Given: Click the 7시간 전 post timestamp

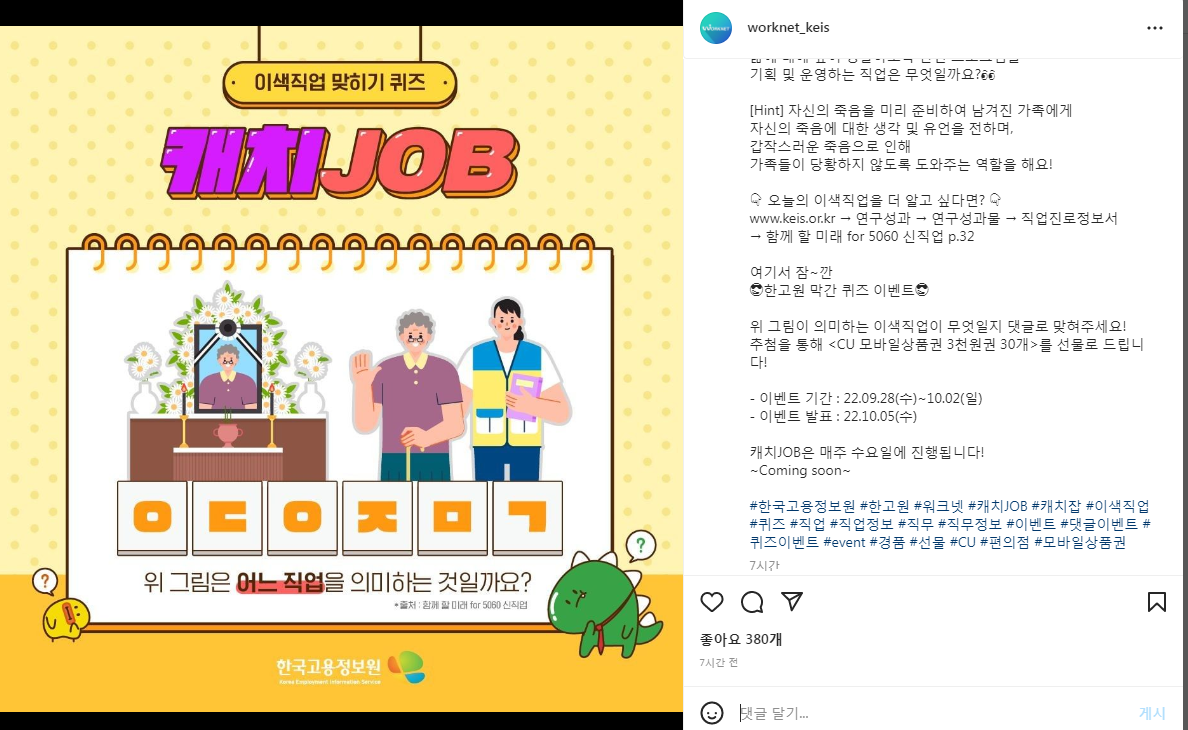Looking at the screenshot, I should pos(718,663).
